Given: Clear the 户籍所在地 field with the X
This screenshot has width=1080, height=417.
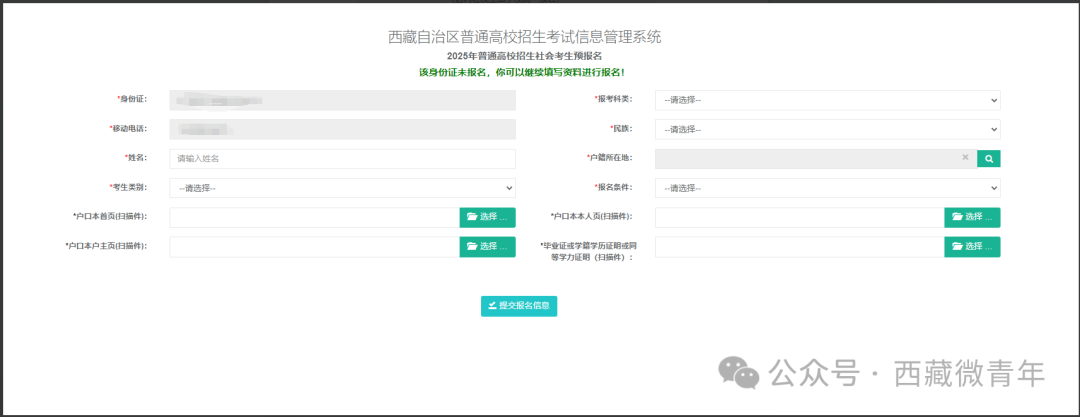Looking at the screenshot, I should tap(965, 158).
